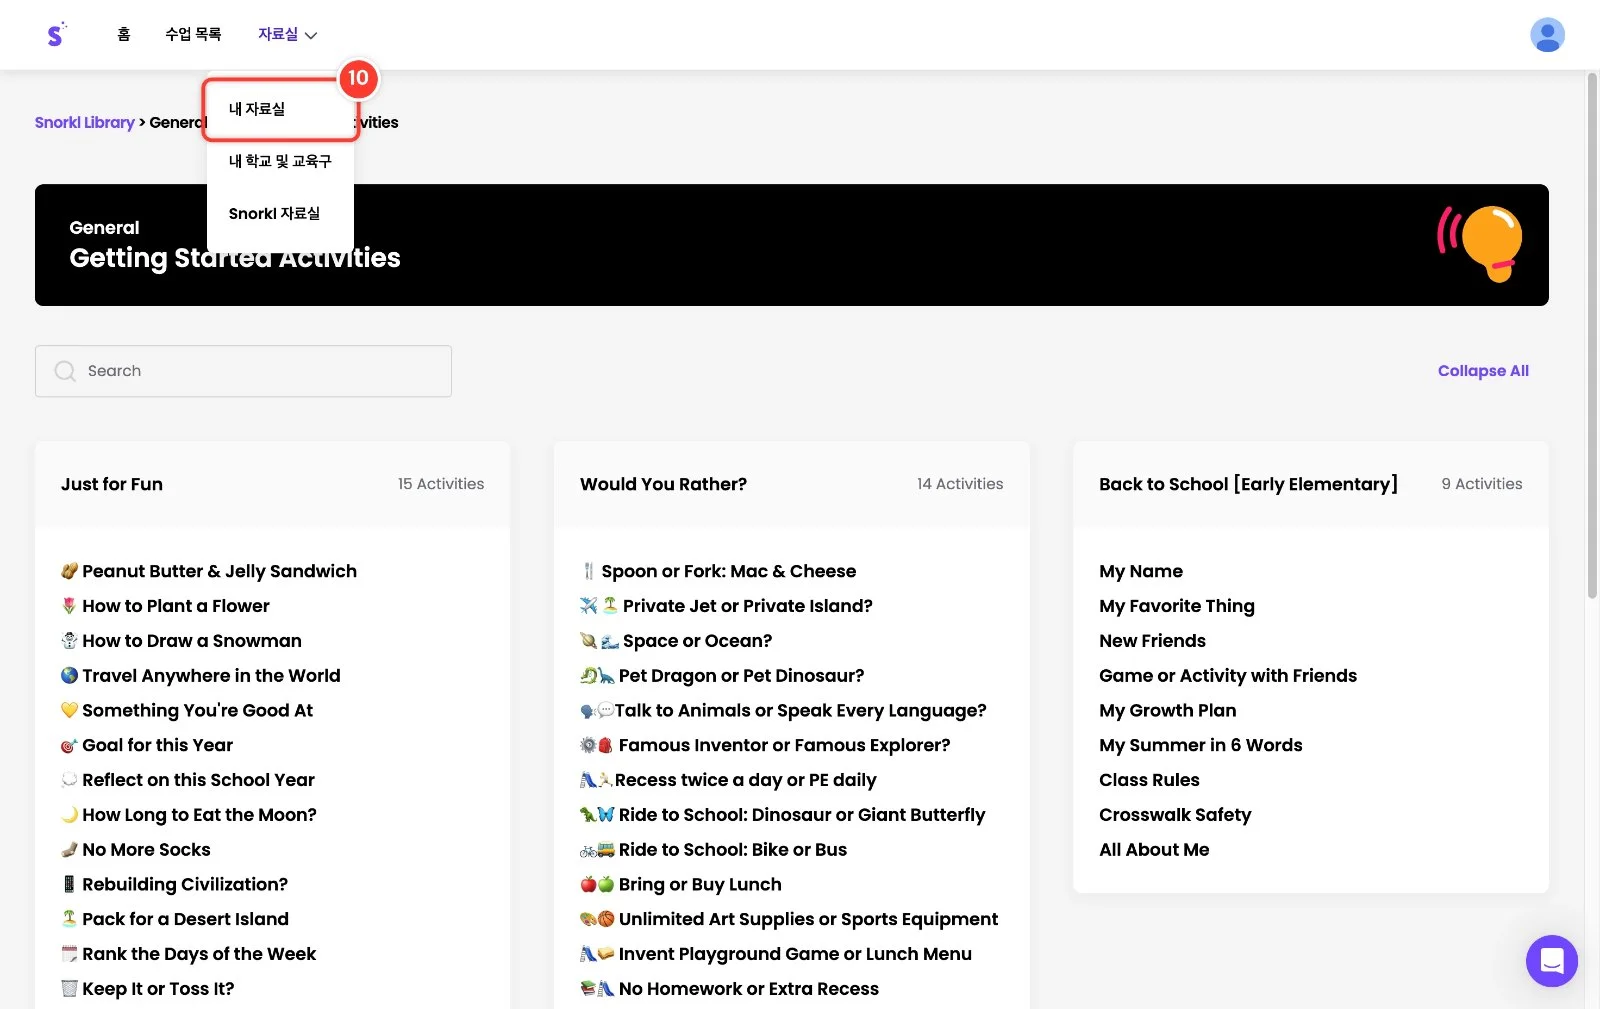The height and width of the screenshot is (1009, 1600).
Task: Open 수업 목록 navigation item
Action: tap(193, 34)
